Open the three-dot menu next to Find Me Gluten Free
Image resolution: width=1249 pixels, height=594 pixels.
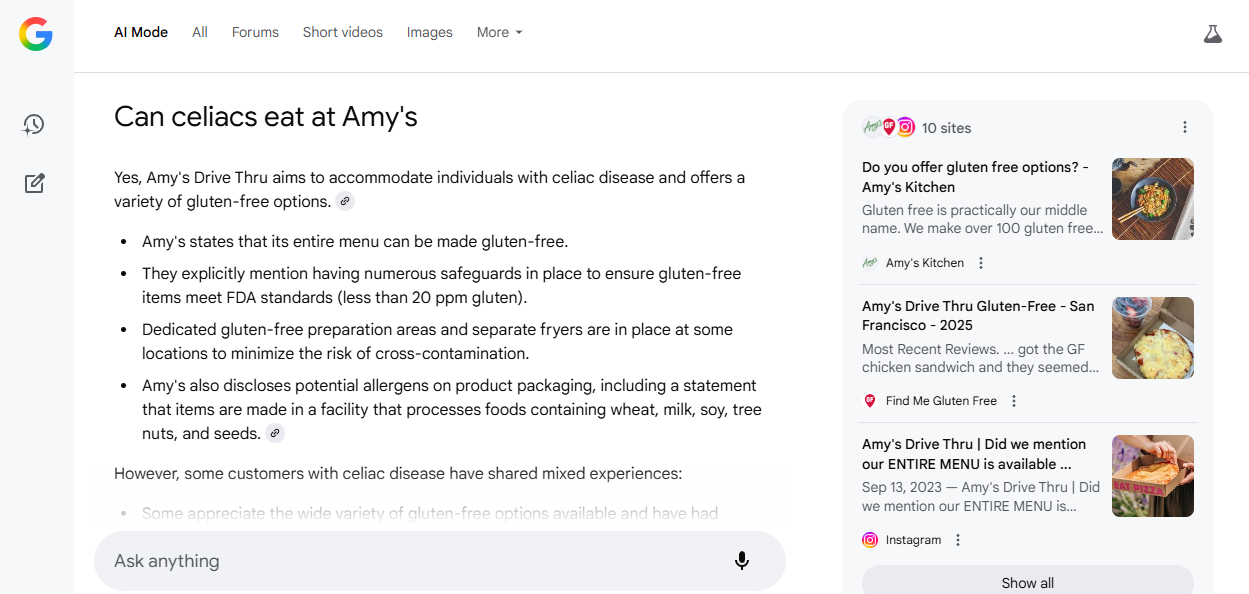coord(1014,401)
